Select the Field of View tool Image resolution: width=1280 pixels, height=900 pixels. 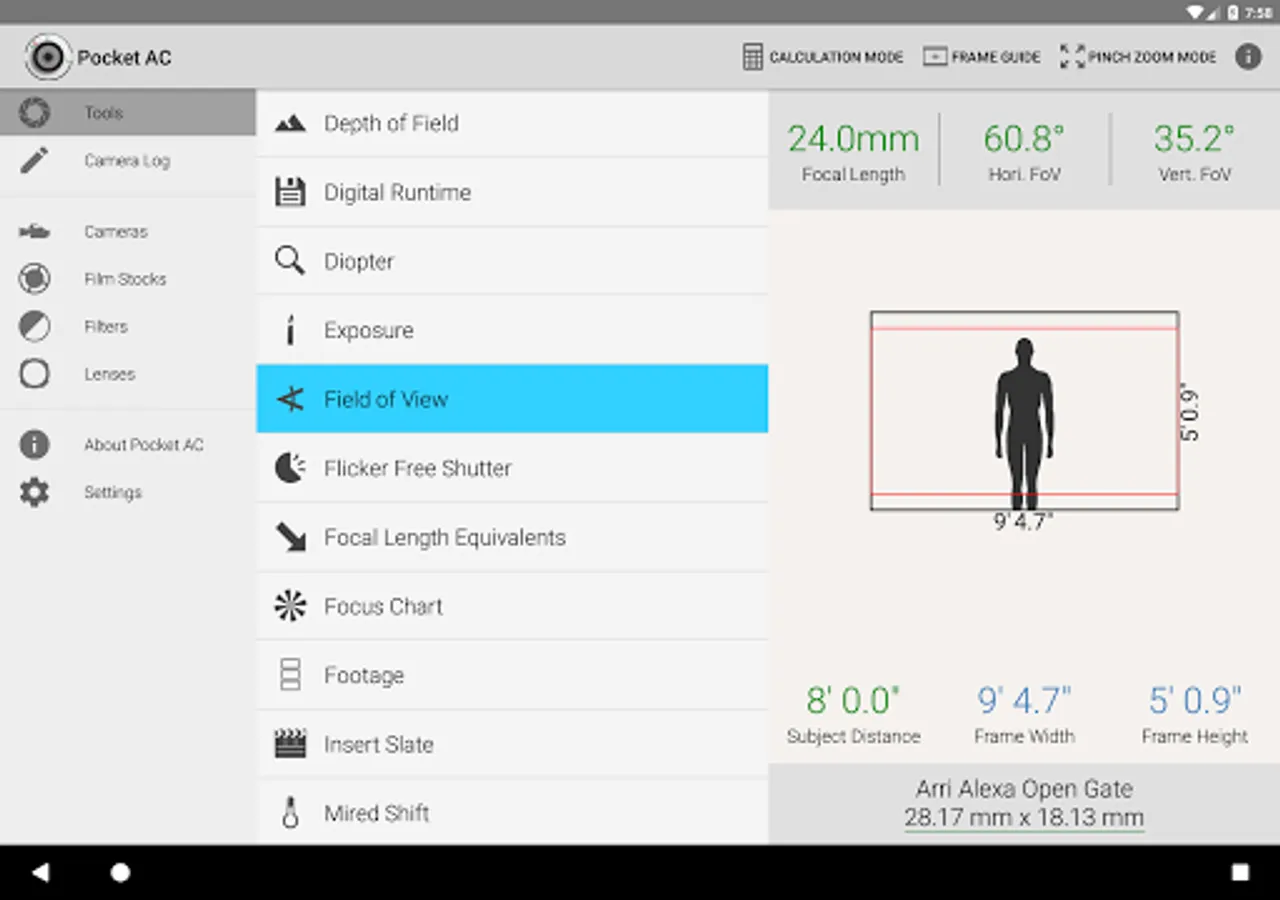[512, 399]
